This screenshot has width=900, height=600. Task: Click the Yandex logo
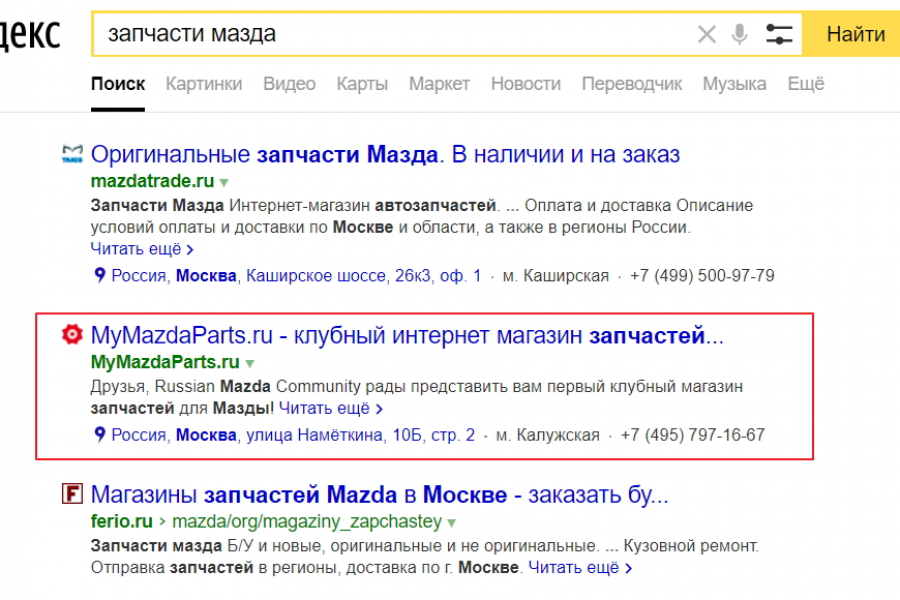click(30, 34)
